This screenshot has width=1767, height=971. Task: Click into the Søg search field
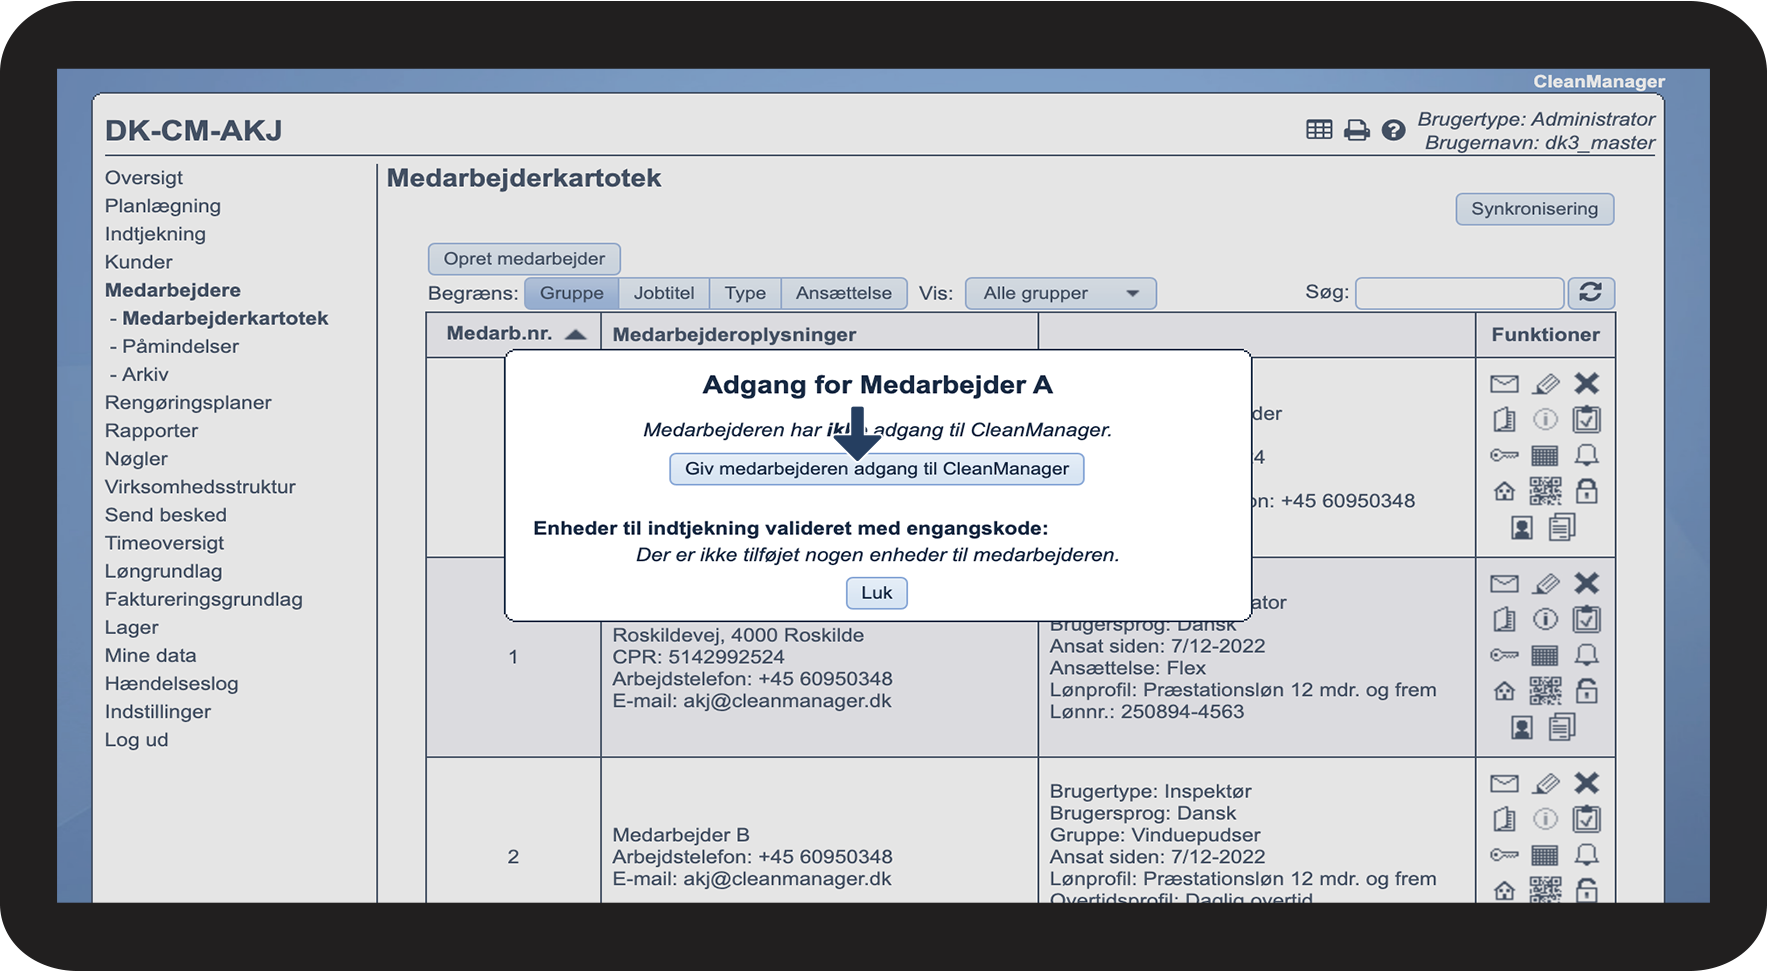click(1459, 293)
